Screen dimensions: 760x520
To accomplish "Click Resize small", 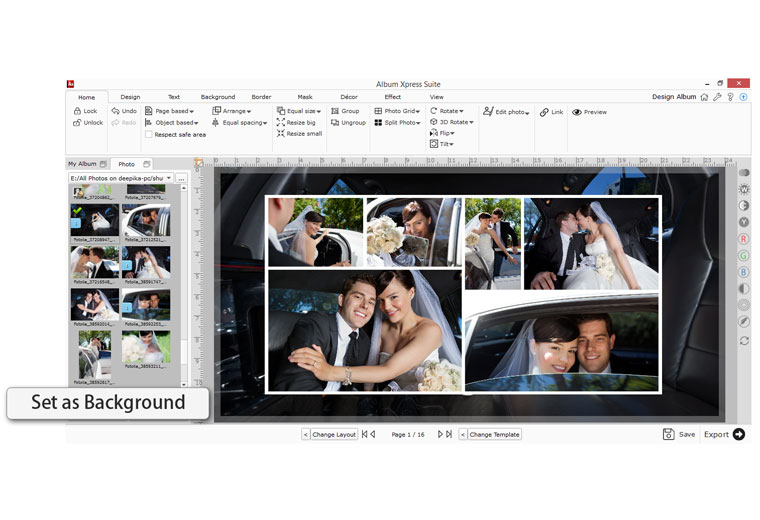I will (300, 134).
